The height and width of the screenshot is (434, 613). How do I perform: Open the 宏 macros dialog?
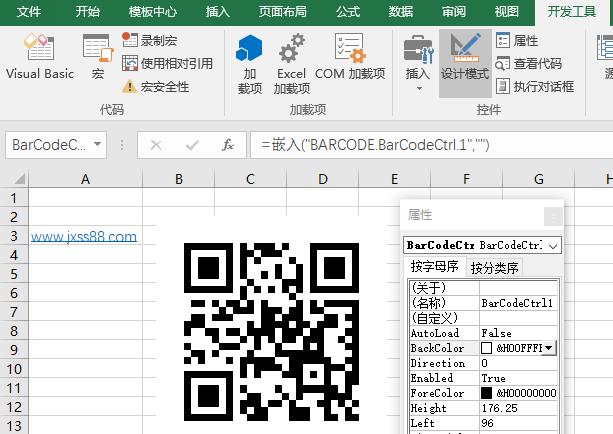(x=98, y=57)
